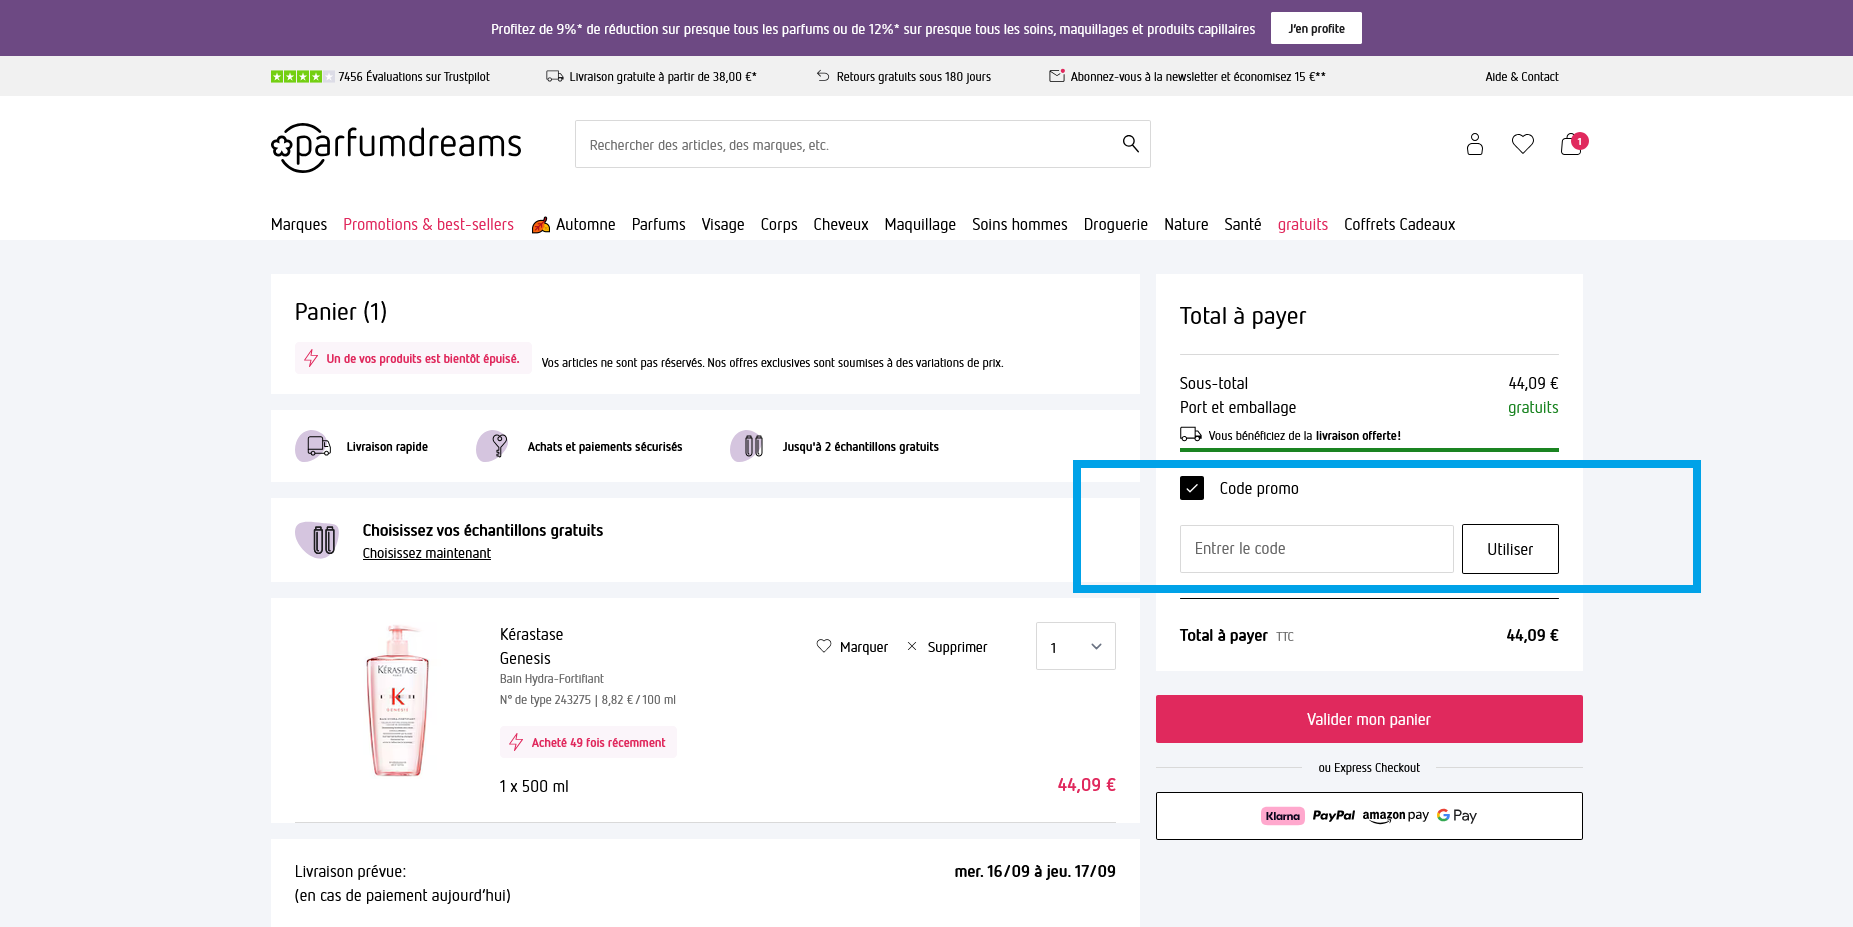
Task: Click the product price 44,09 €
Action: [x=1087, y=785]
